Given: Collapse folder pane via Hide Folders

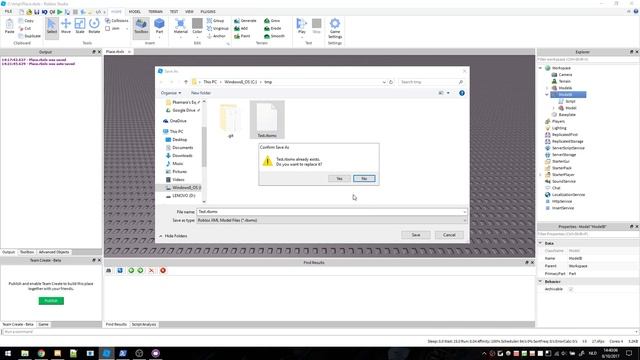Looking at the screenshot, I should click(x=173, y=236).
